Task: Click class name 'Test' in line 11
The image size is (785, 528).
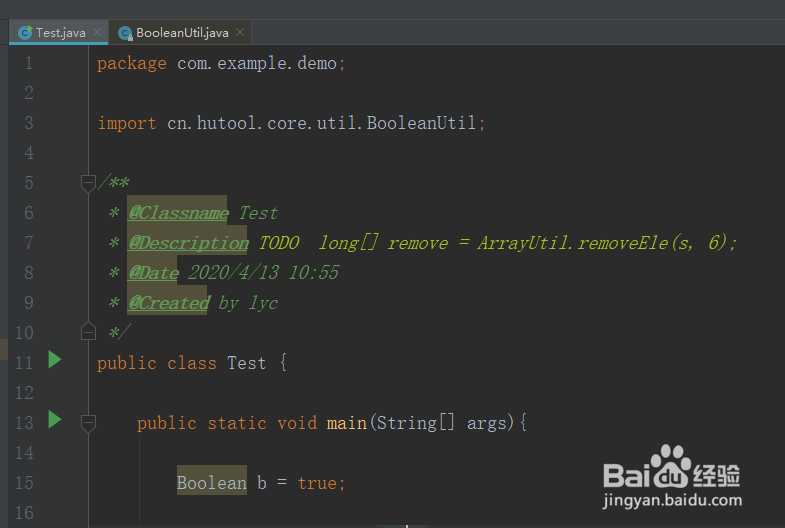Action: tap(246, 363)
